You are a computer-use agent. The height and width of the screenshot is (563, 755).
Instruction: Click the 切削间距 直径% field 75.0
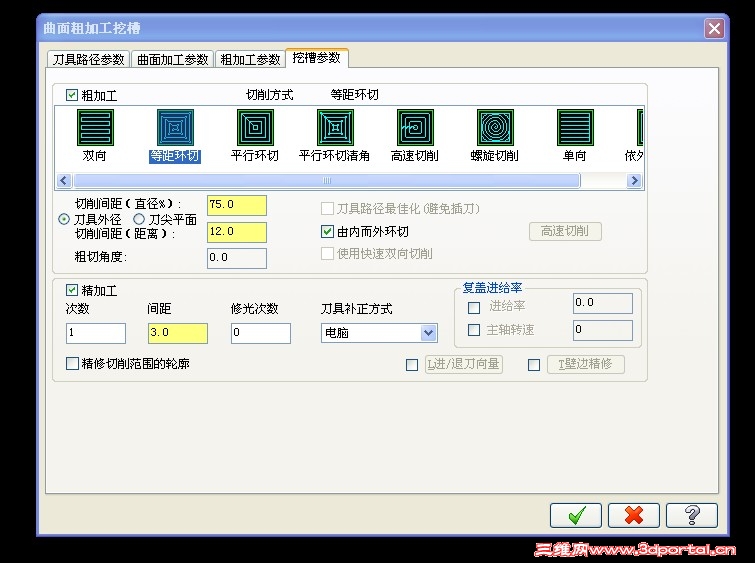click(237, 205)
